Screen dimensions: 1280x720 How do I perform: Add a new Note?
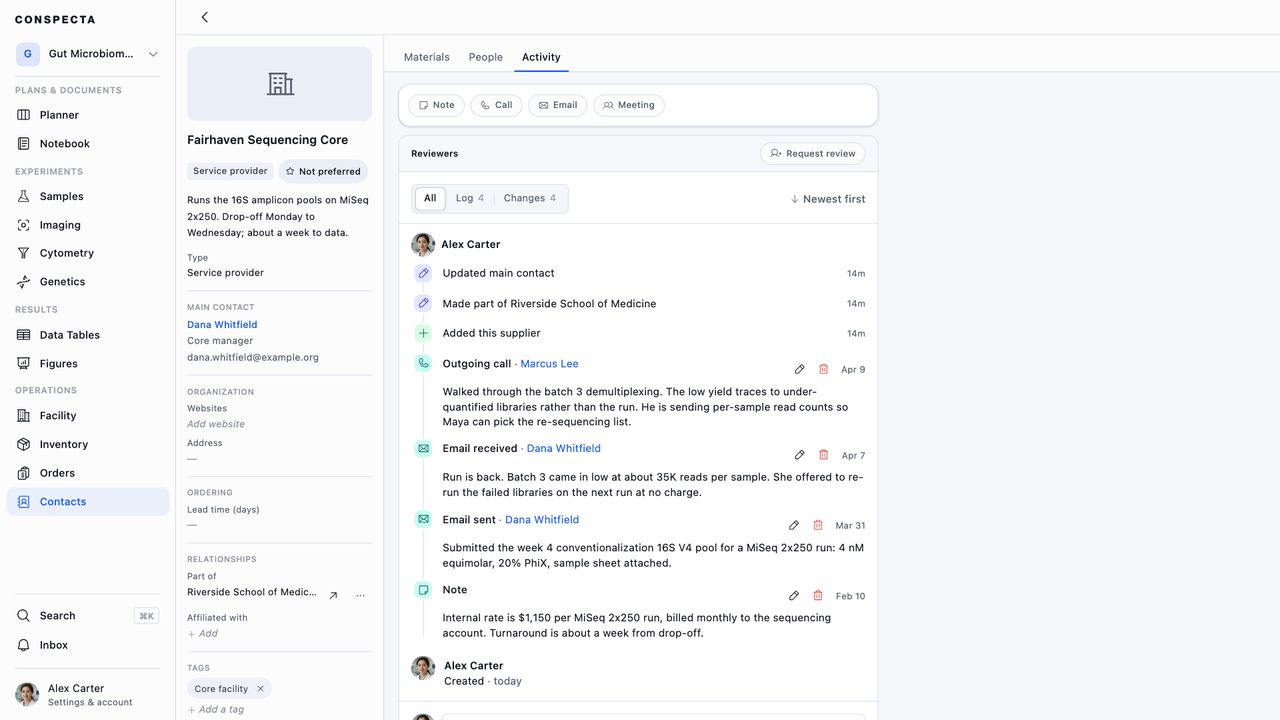tap(436, 105)
